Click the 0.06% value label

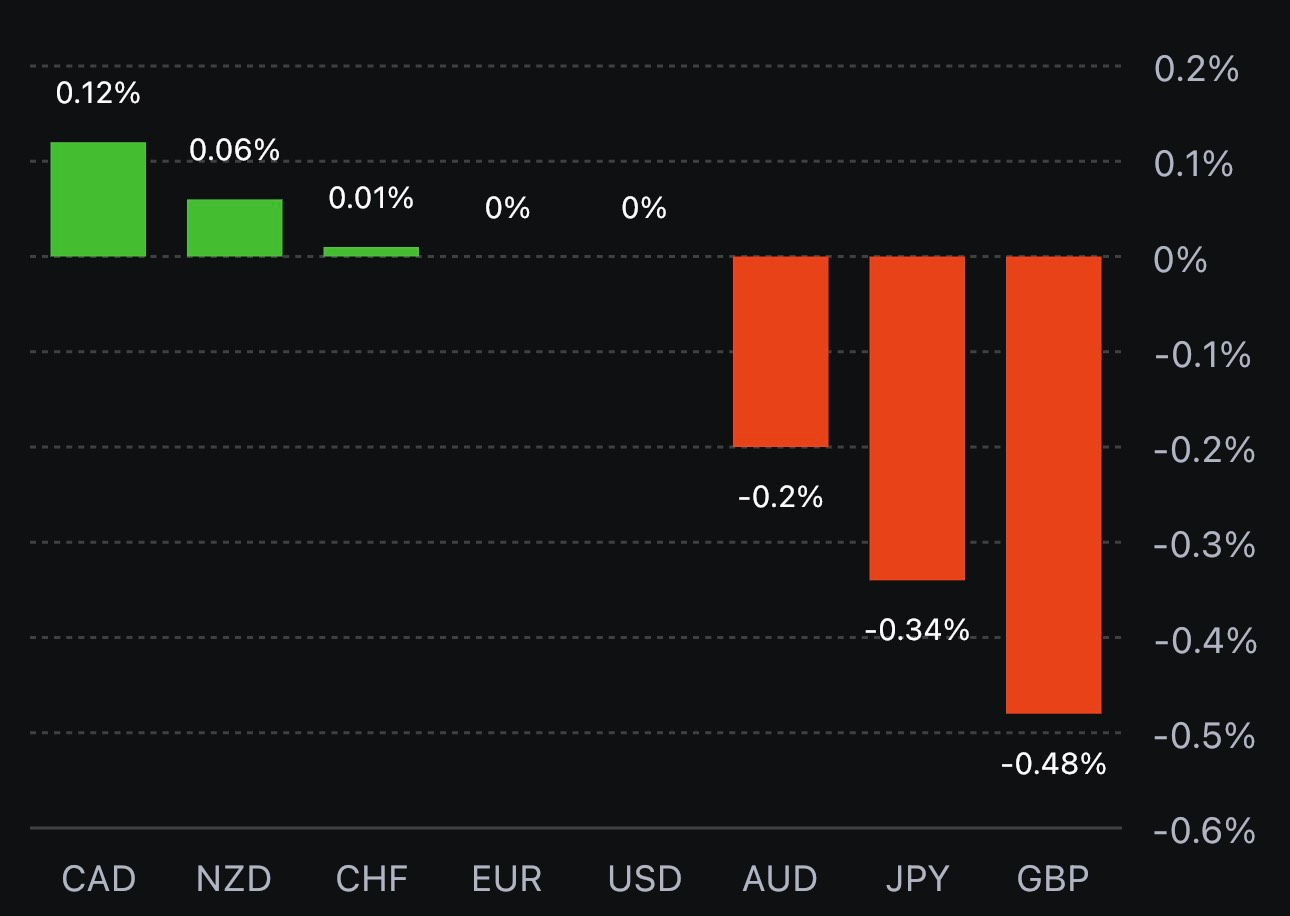(x=235, y=151)
